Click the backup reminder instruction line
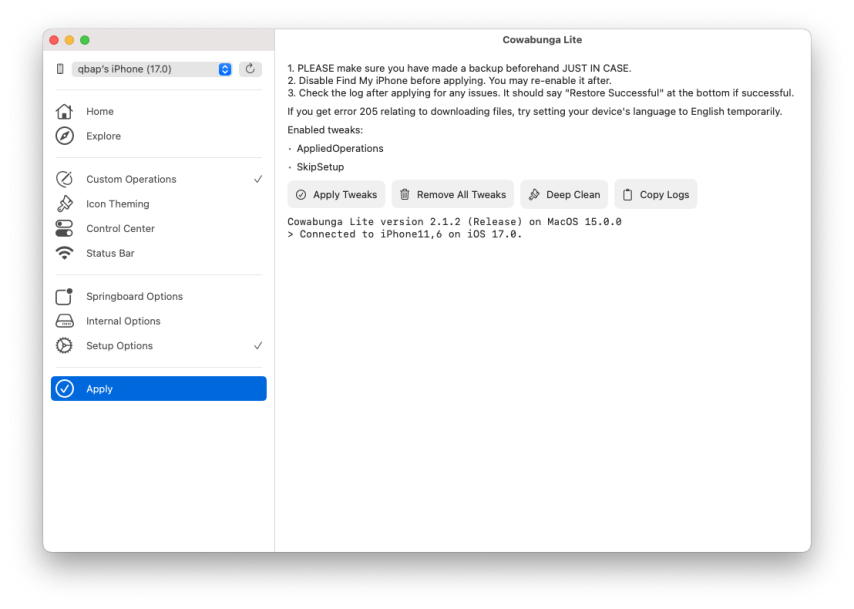Image resolution: width=854 pixels, height=609 pixels. click(459, 68)
